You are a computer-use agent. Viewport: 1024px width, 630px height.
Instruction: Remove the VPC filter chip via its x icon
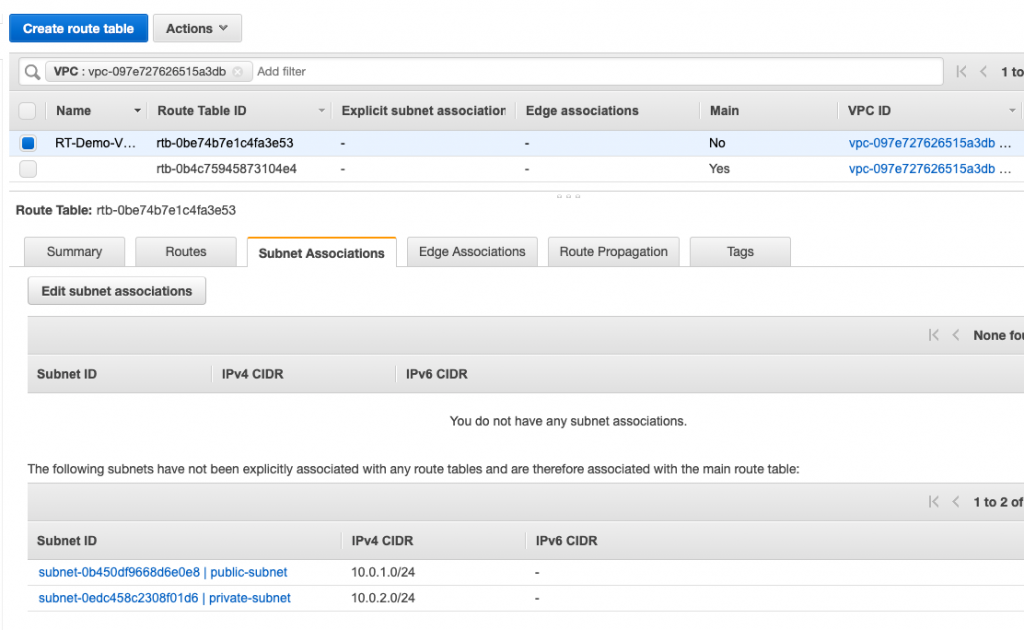point(238,72)
